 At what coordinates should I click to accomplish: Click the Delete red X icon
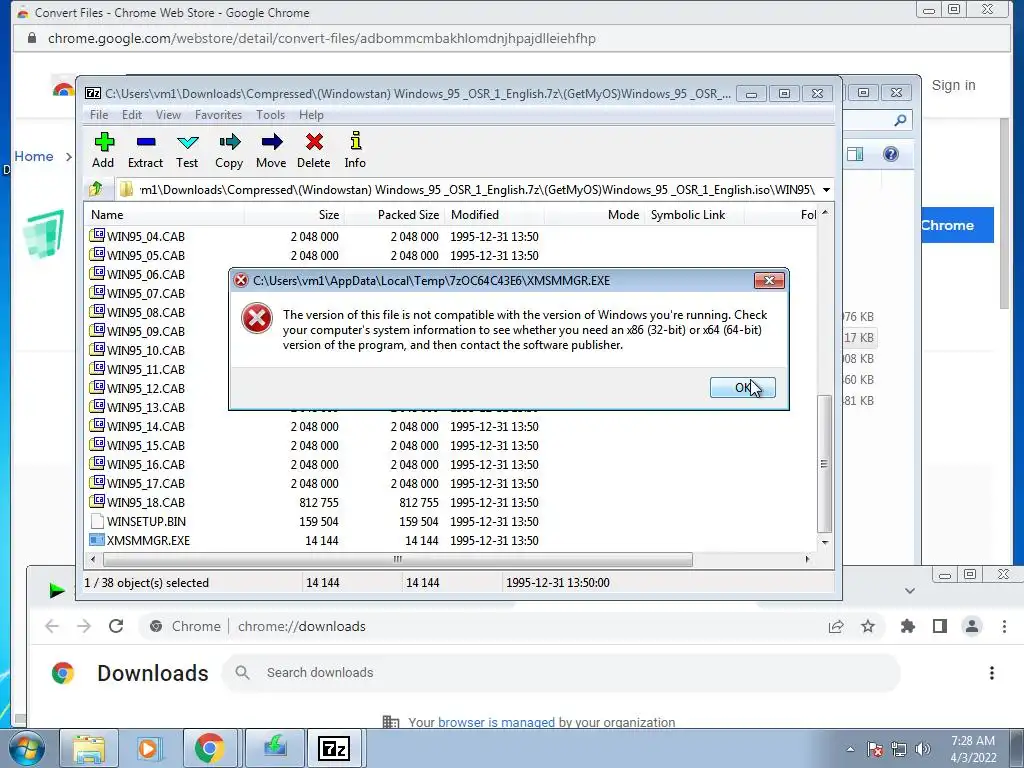(x=314, y=150)
